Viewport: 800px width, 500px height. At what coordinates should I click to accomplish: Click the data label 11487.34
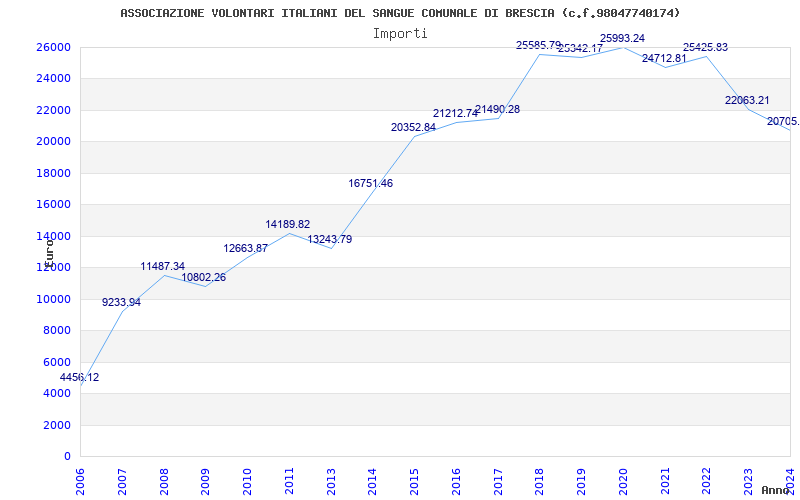tap(163, 266)
